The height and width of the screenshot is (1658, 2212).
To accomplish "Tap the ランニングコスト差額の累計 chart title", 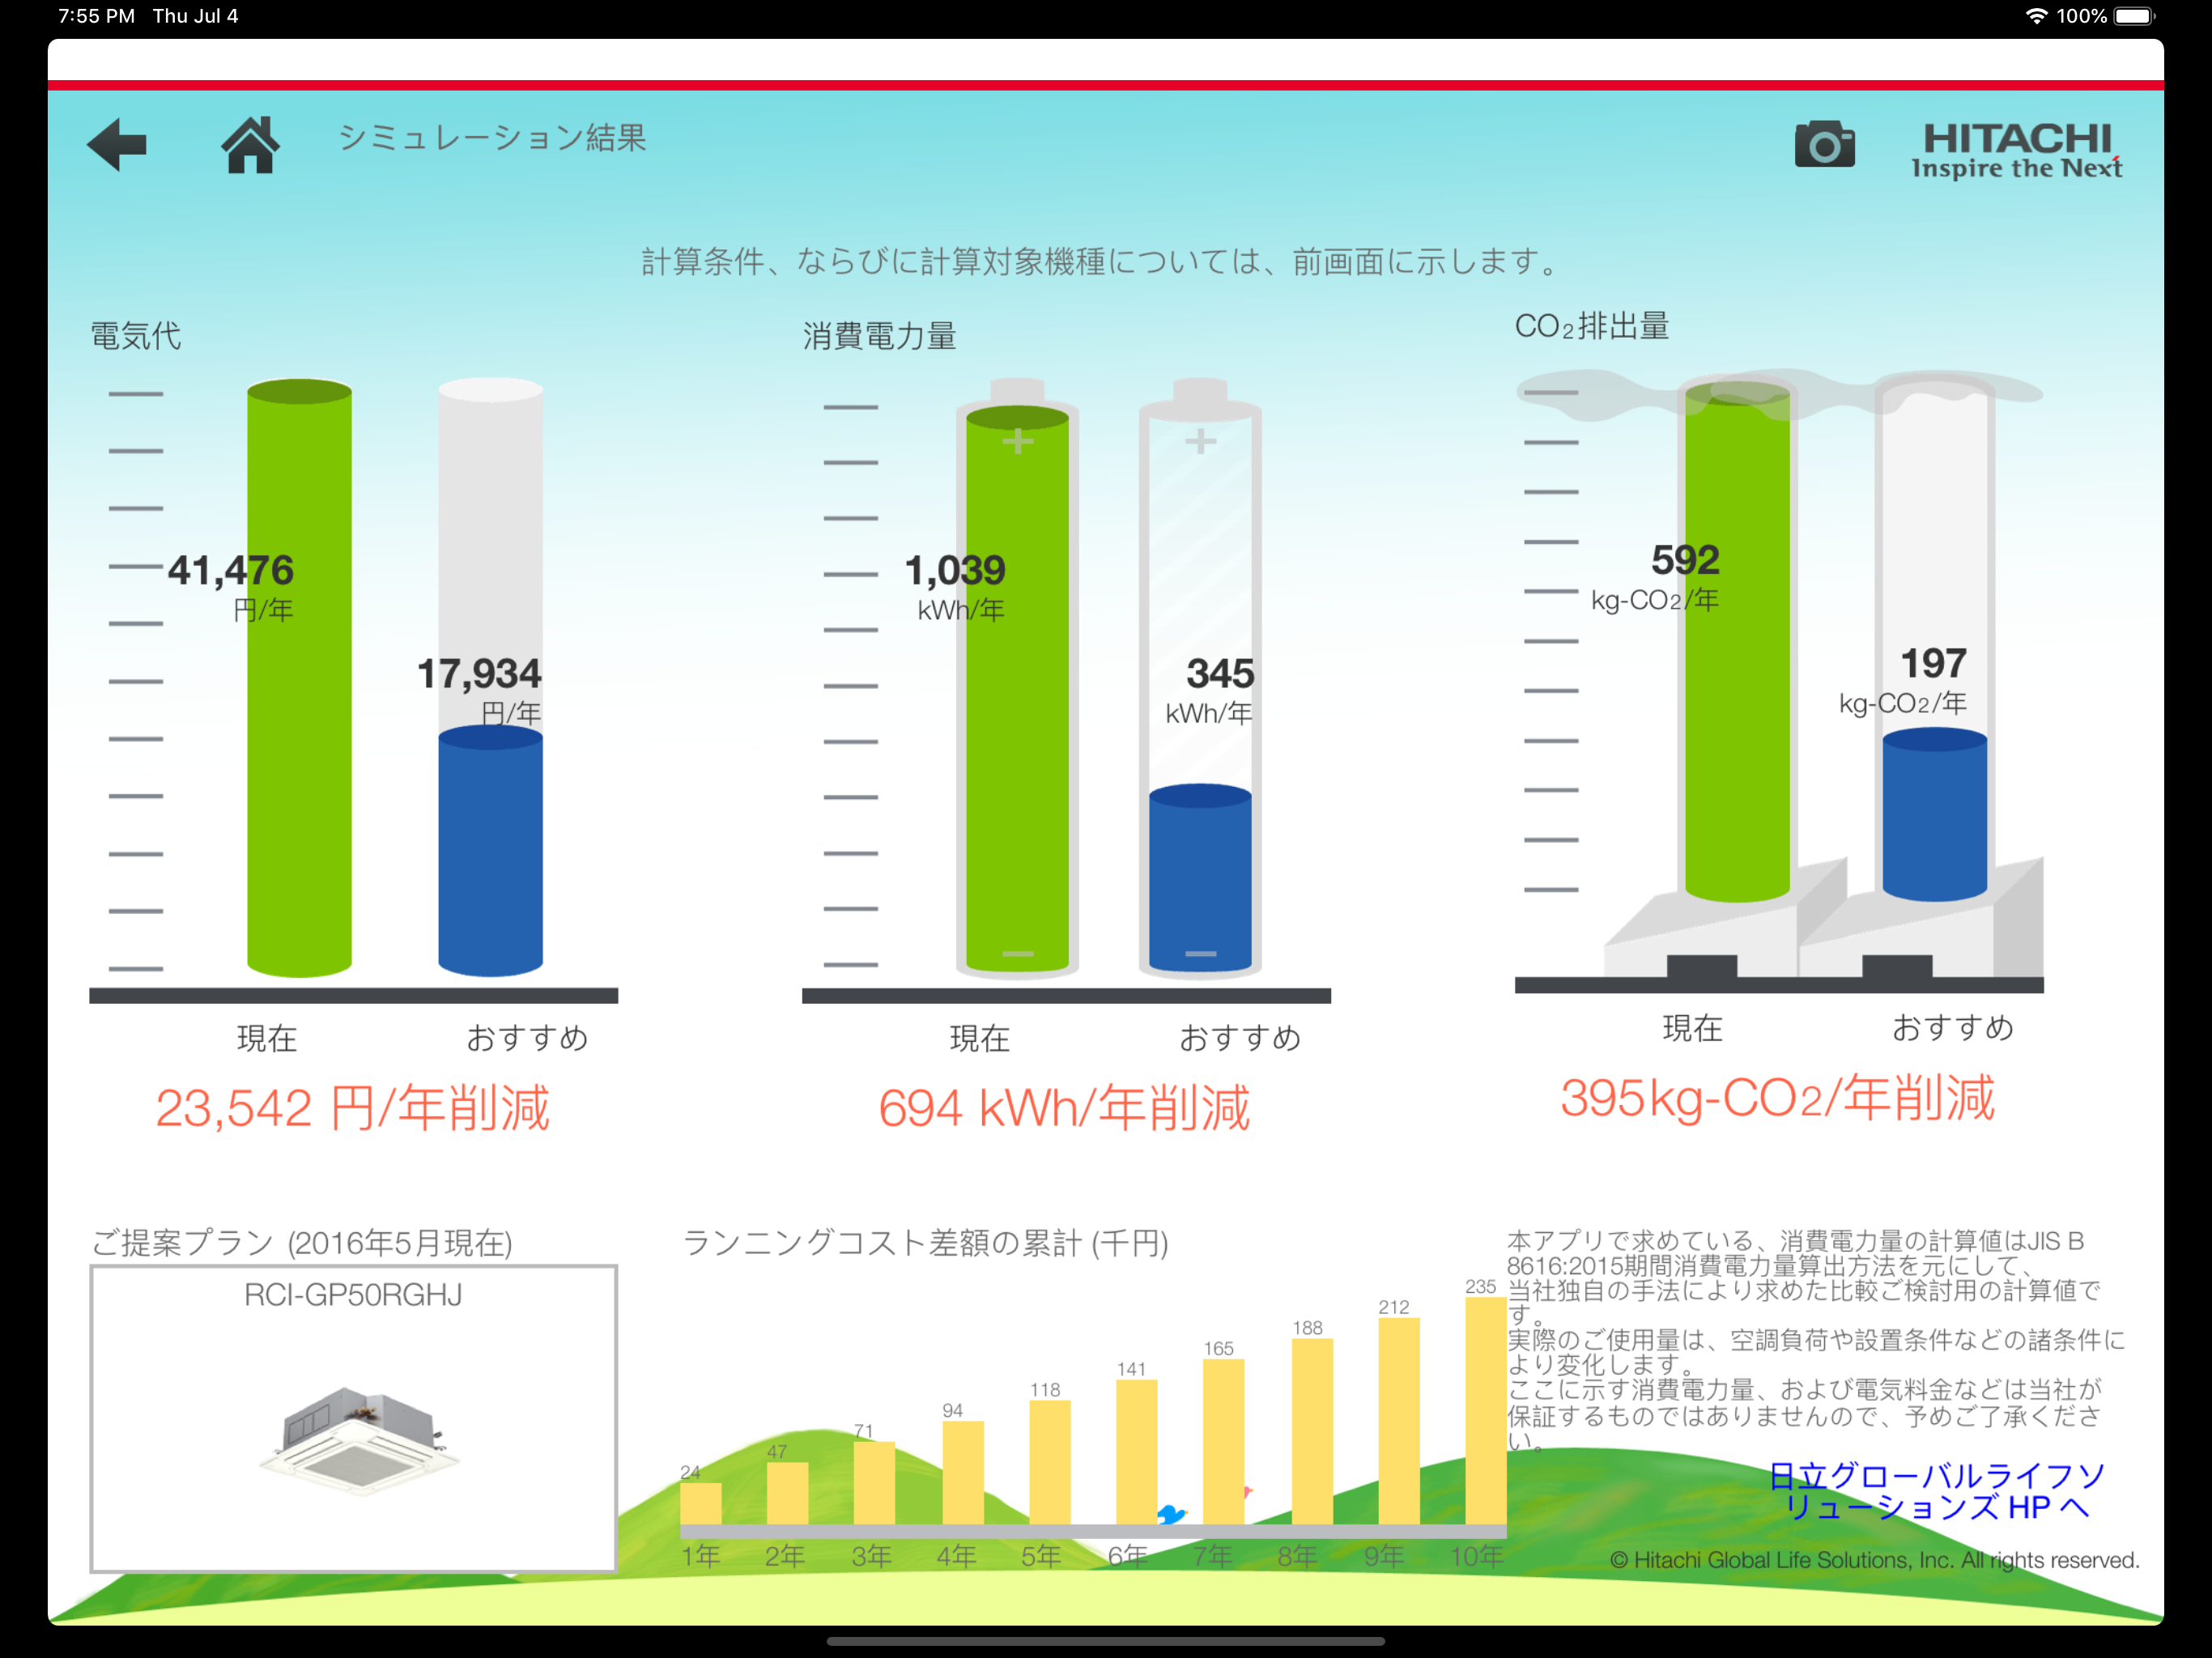I will [925, 1243].
